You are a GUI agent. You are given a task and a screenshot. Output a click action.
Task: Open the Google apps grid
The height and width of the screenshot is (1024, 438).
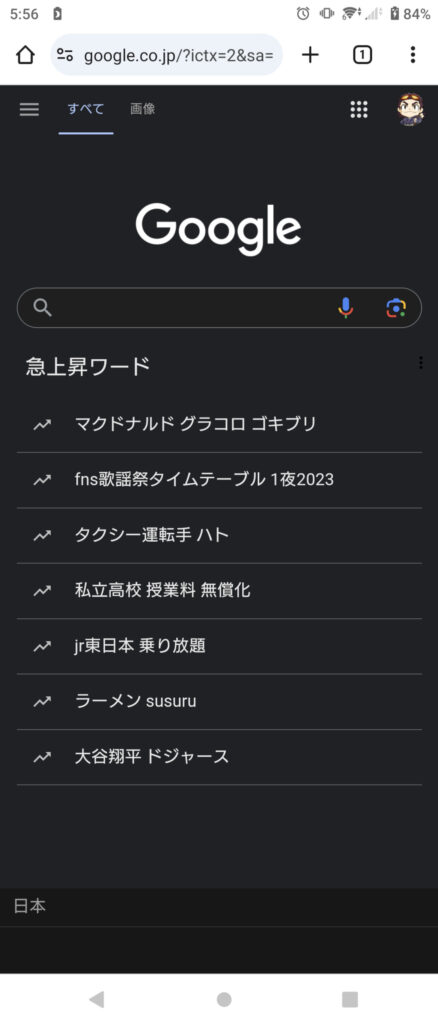tap(359, 109)
